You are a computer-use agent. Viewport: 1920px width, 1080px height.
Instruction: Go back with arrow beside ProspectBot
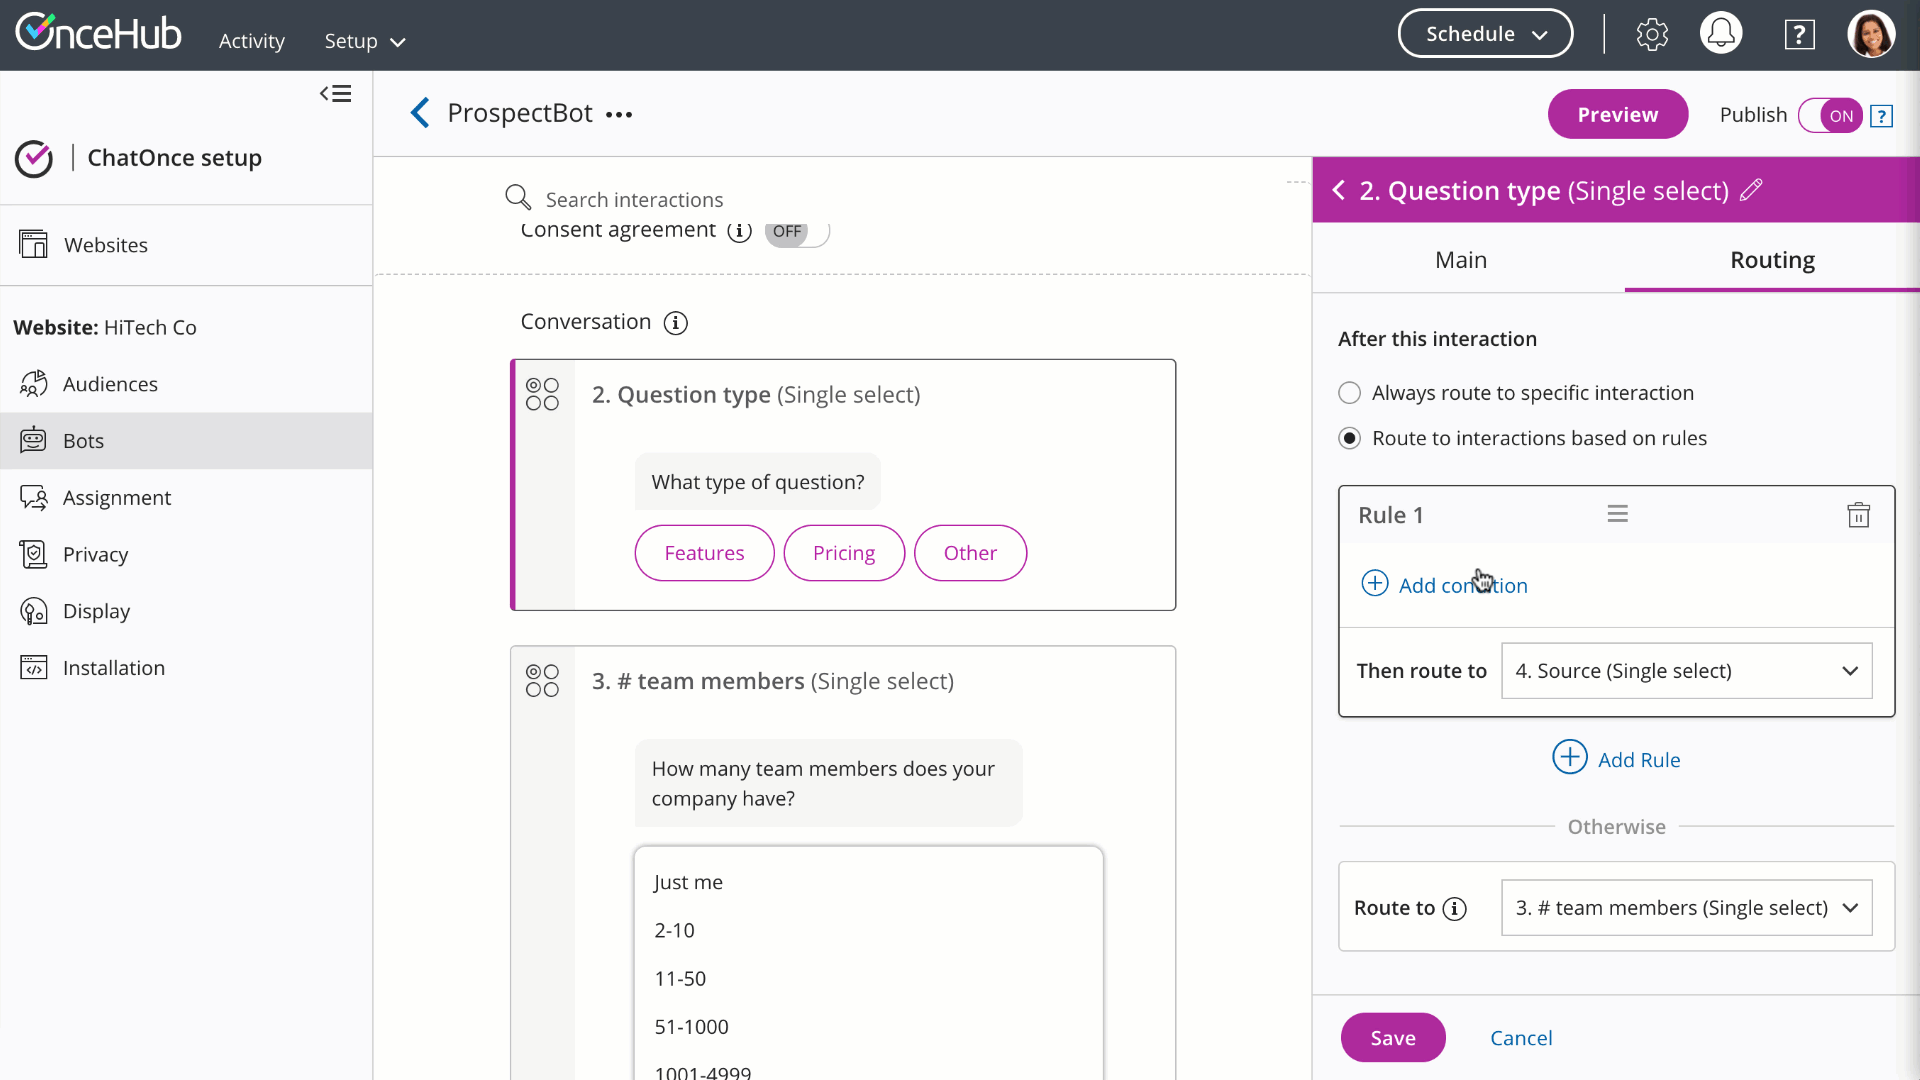click(x=420, y=113)
